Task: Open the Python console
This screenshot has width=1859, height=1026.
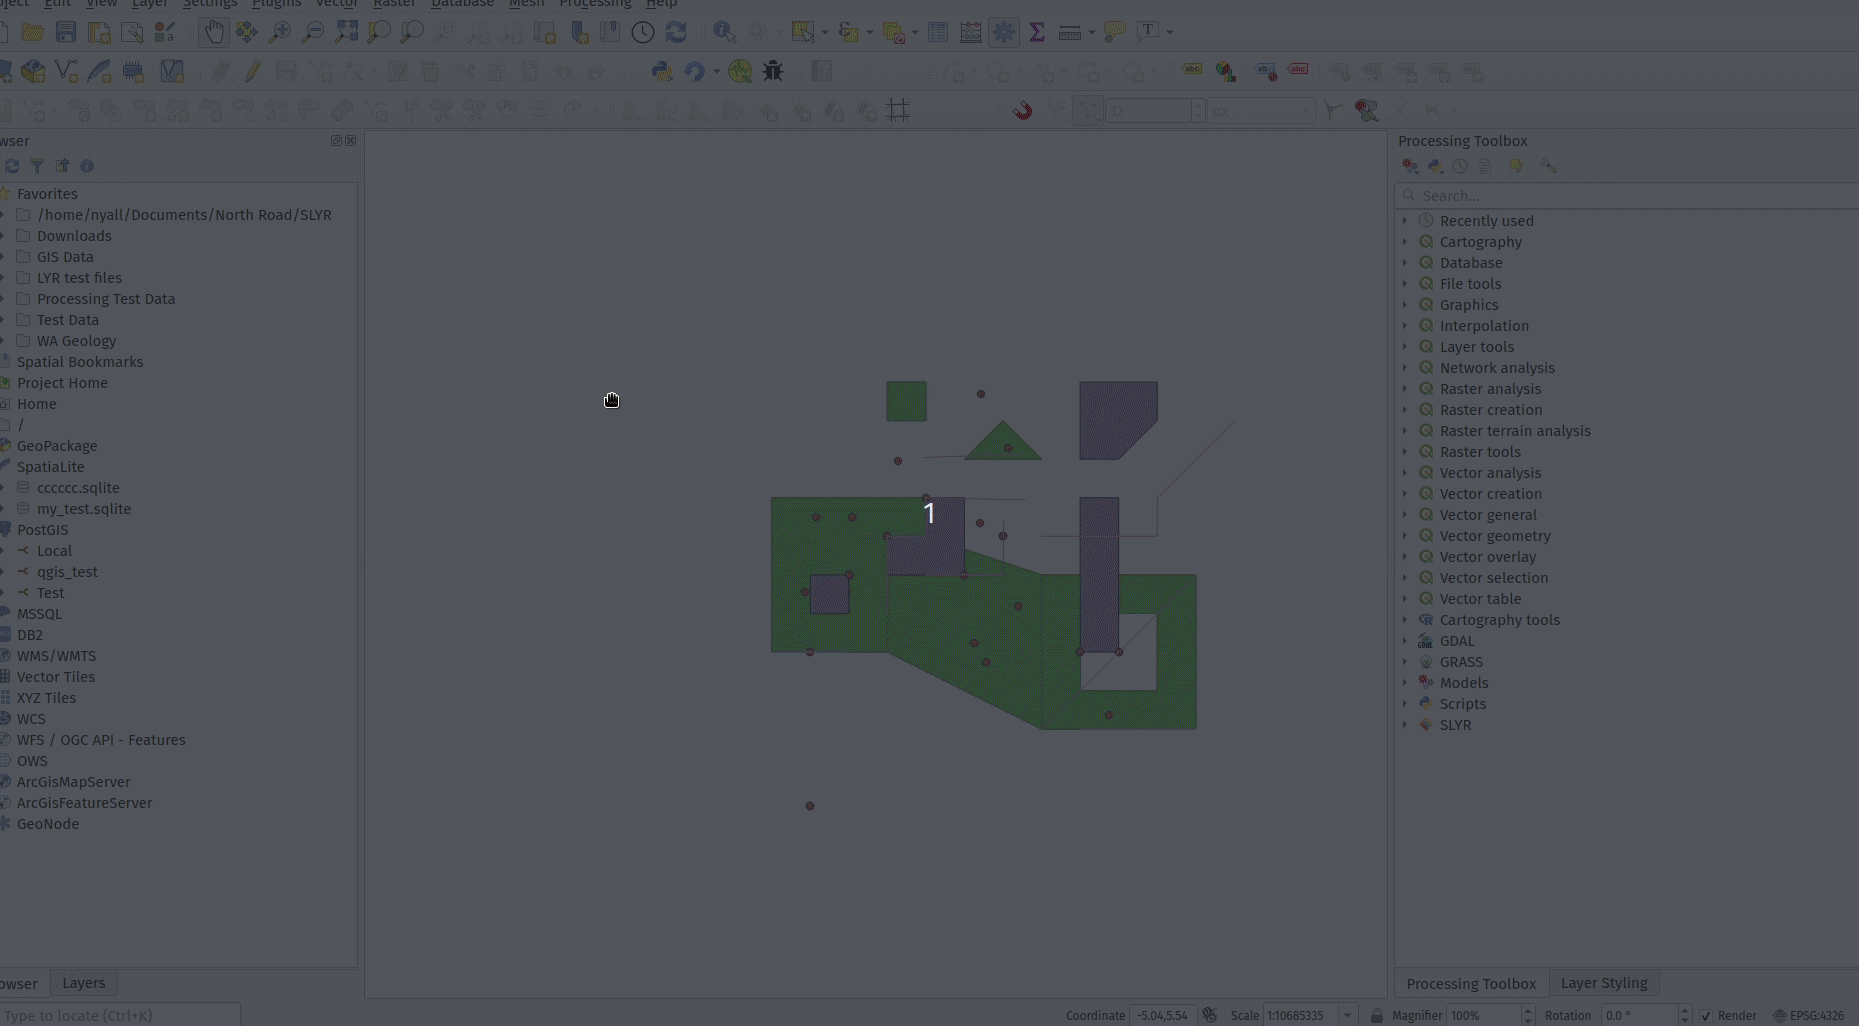Action: [661, 71]
